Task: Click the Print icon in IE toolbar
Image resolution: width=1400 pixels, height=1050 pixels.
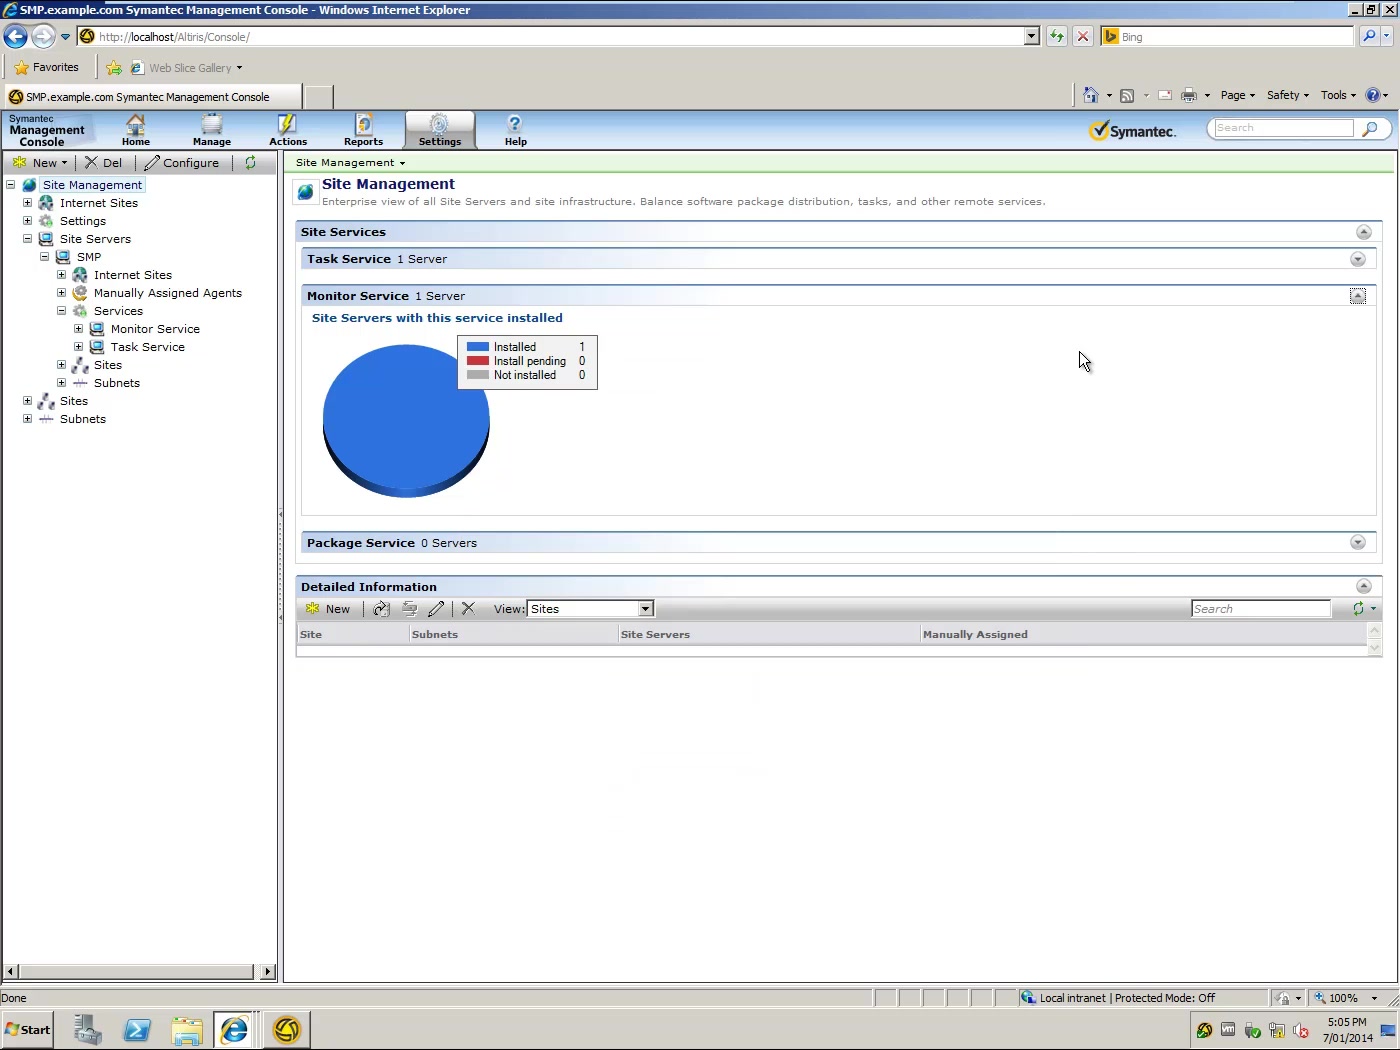Action: point(1189,95)
